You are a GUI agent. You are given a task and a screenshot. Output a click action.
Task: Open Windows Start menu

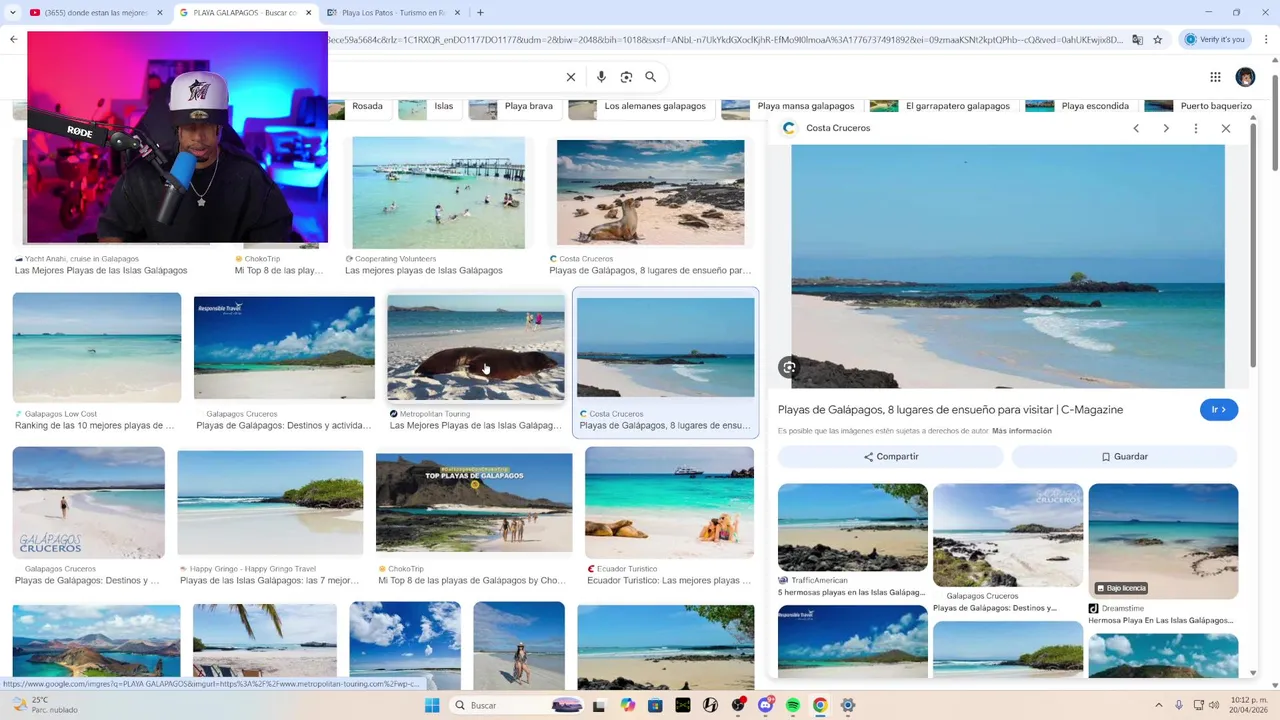432,705
